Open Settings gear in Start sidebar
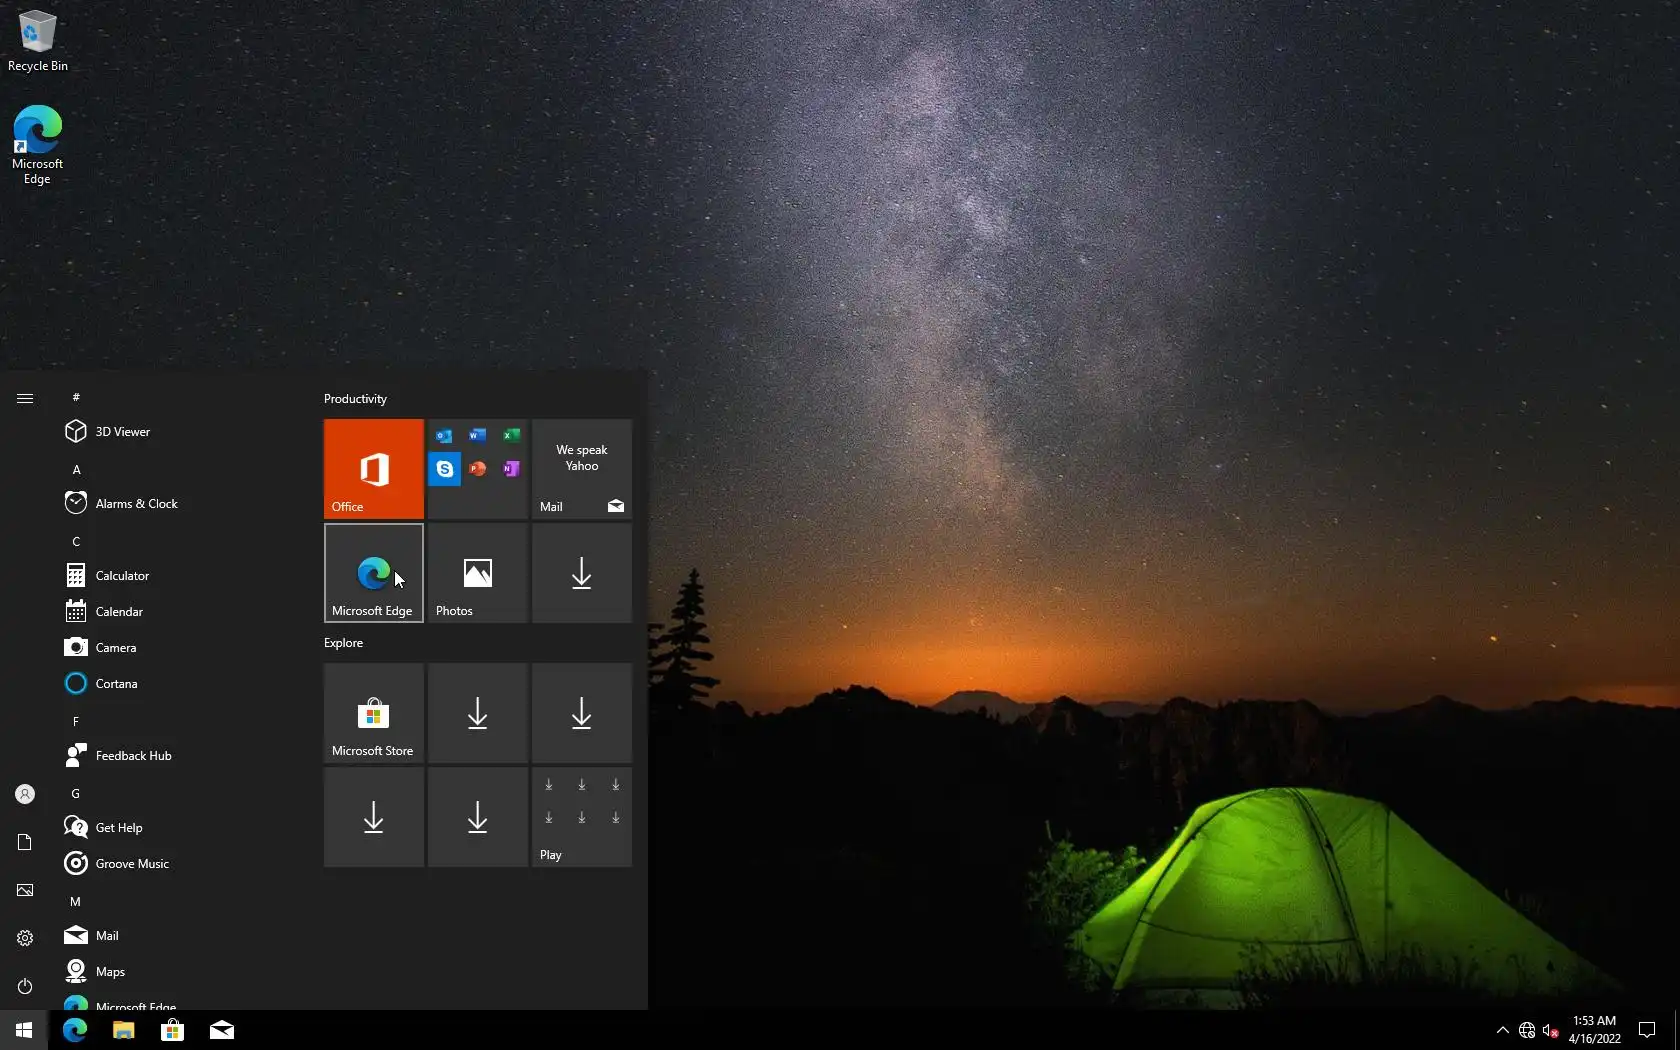 [25, 938]
